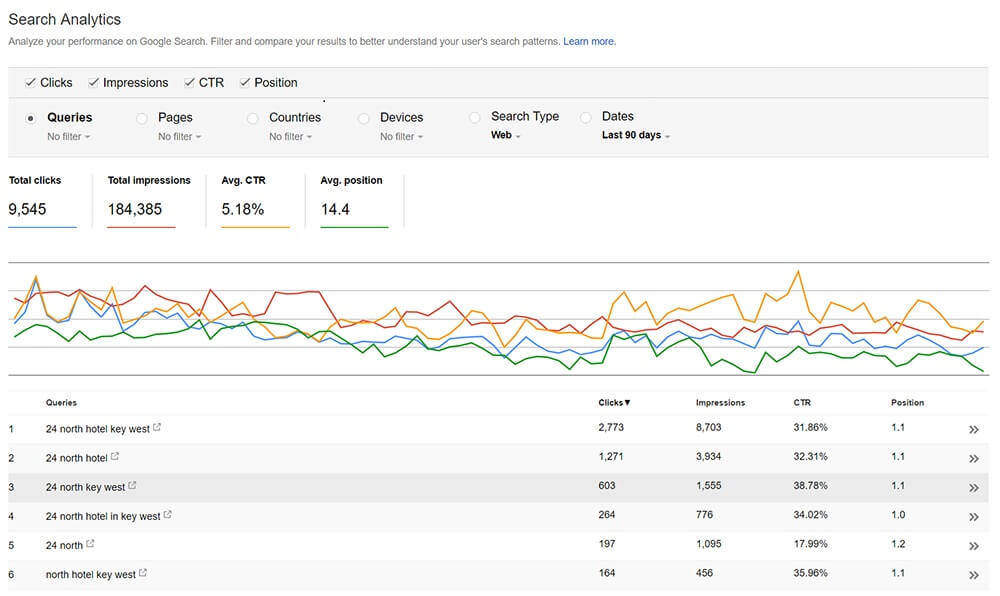Uncheck the Position metric checkbox

[x=244, y=82]
